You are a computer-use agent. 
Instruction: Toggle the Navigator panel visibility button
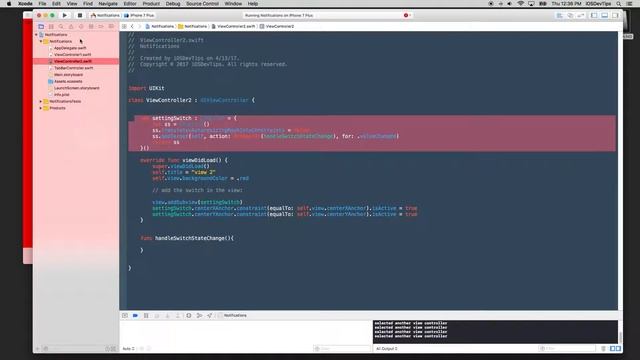[x=594, y=16]
